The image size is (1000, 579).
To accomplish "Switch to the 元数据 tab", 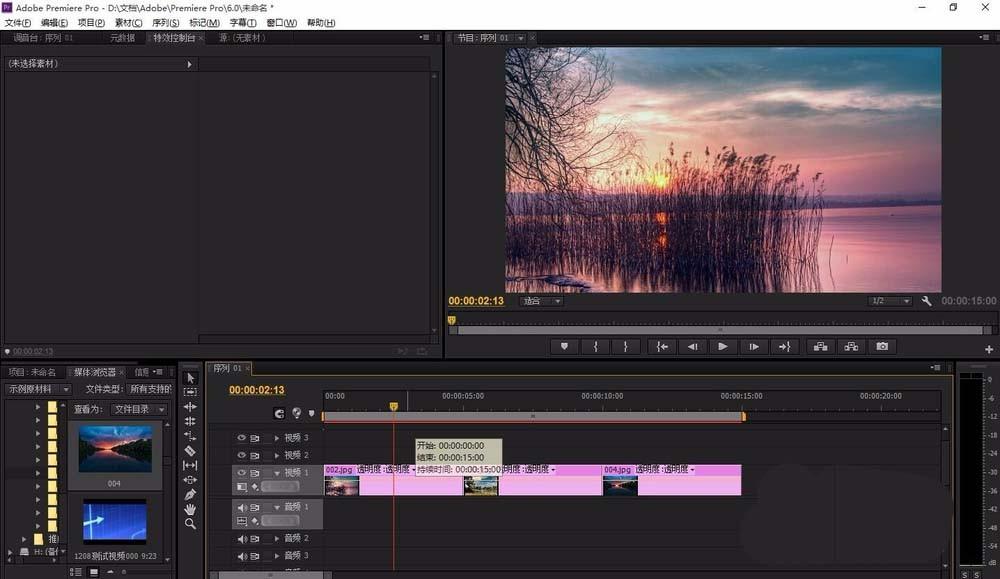I will point(122,38).
